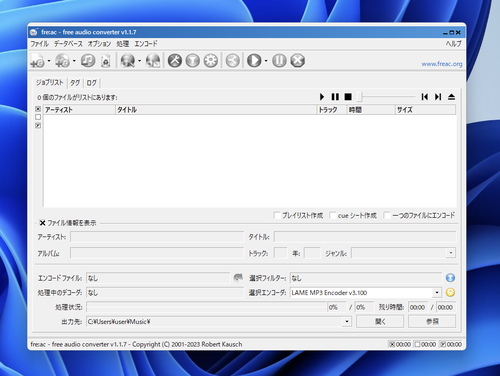500x376 pixels.
Task: Sort joblist by トラック column header
Action: click(331, 110)
